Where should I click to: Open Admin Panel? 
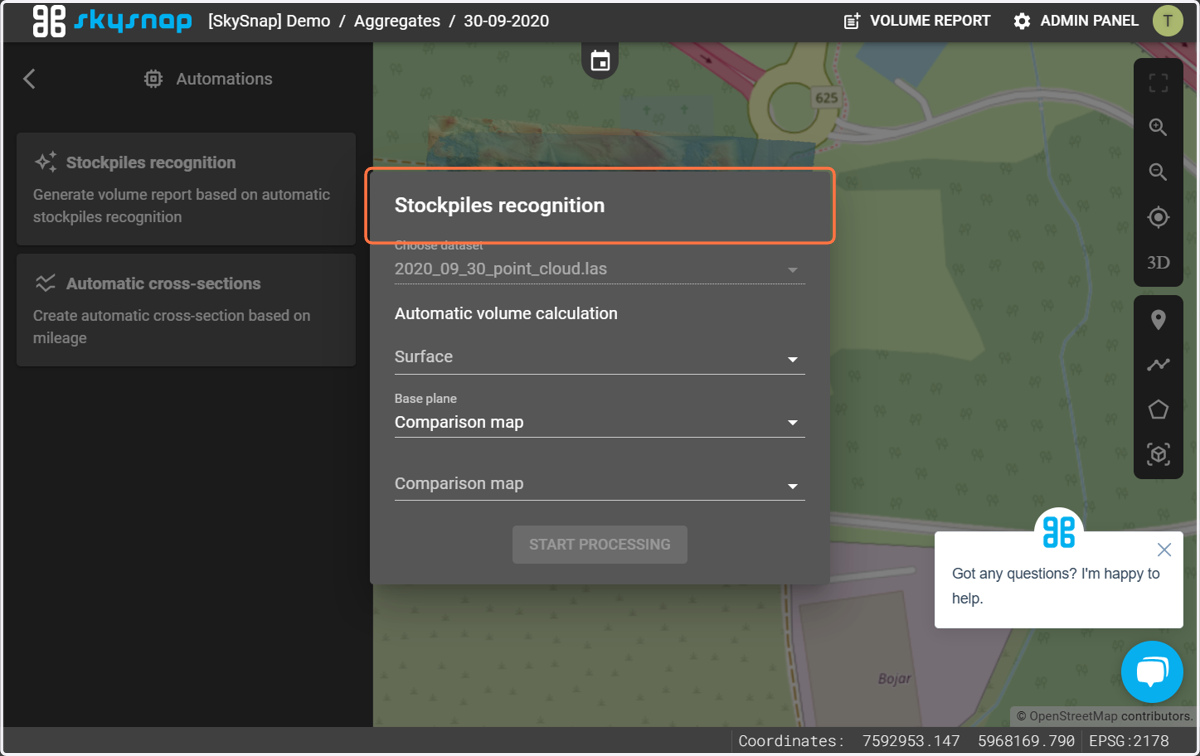click(1076, 21)
